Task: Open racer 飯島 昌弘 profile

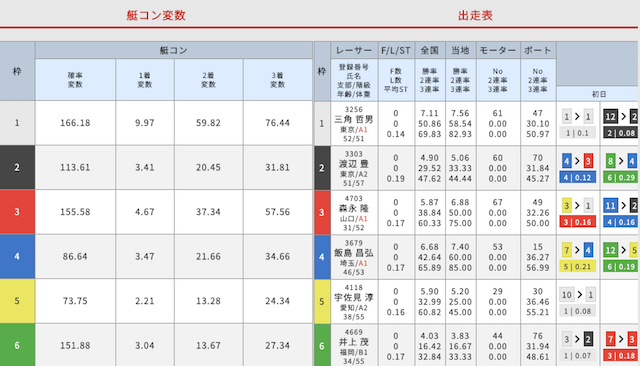Action: pos(353,253)
